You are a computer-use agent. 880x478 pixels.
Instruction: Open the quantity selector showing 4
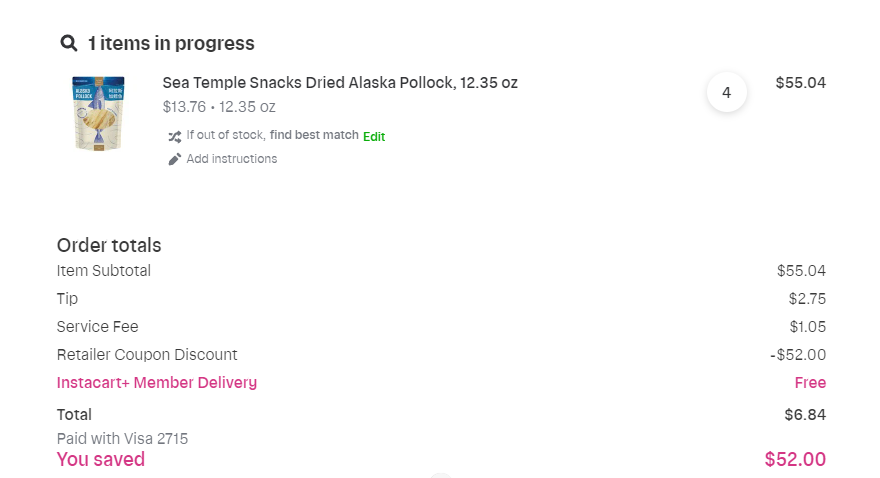[726, 93]
